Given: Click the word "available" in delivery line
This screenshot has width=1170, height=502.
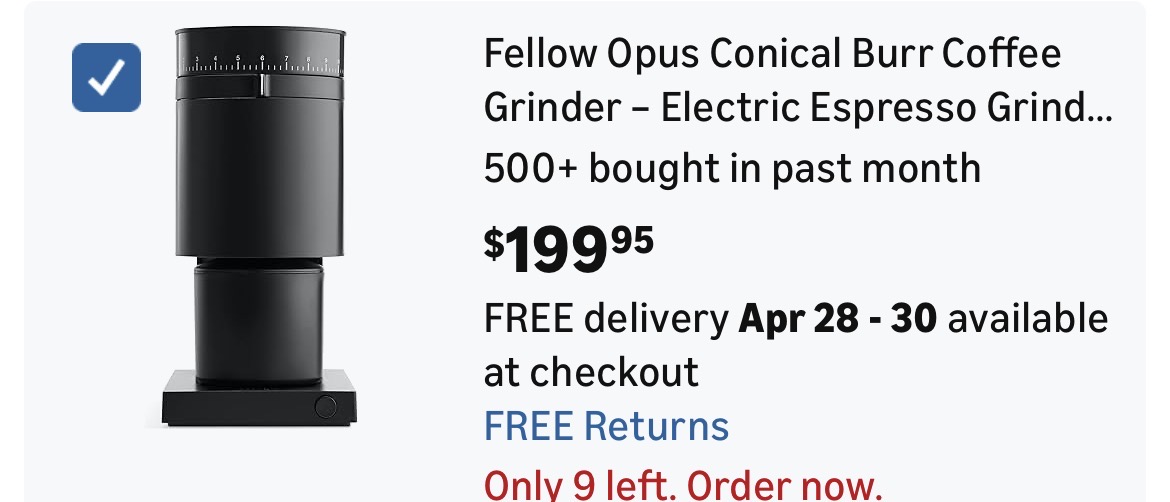Looking at the screenshot, I should click(1027, 320).
